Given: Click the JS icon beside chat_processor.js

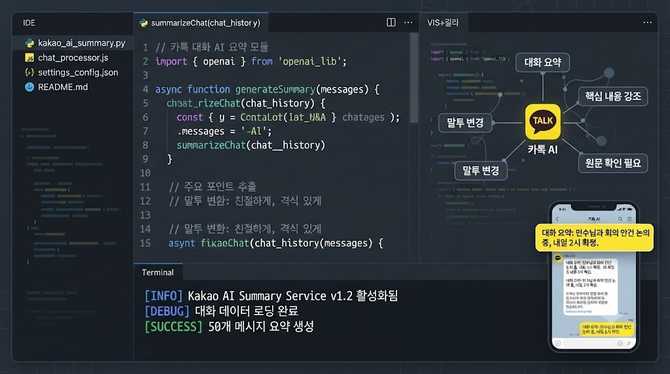Looking at the screenshot, I should 29,58.
